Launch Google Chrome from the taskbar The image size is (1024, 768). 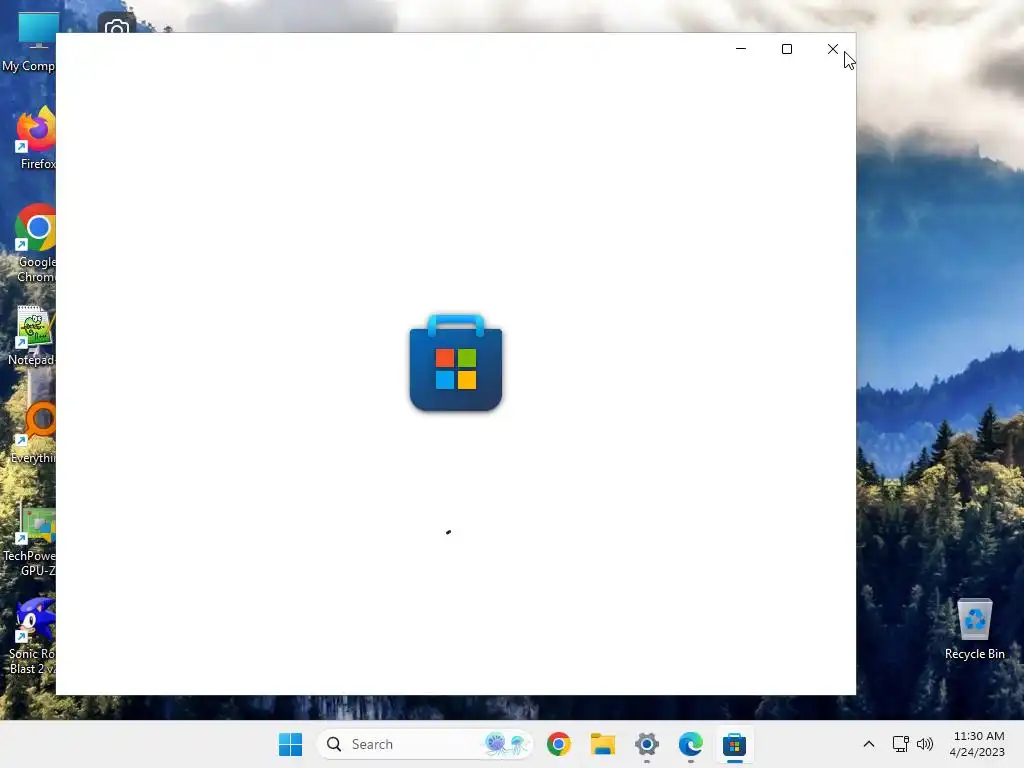559,744
